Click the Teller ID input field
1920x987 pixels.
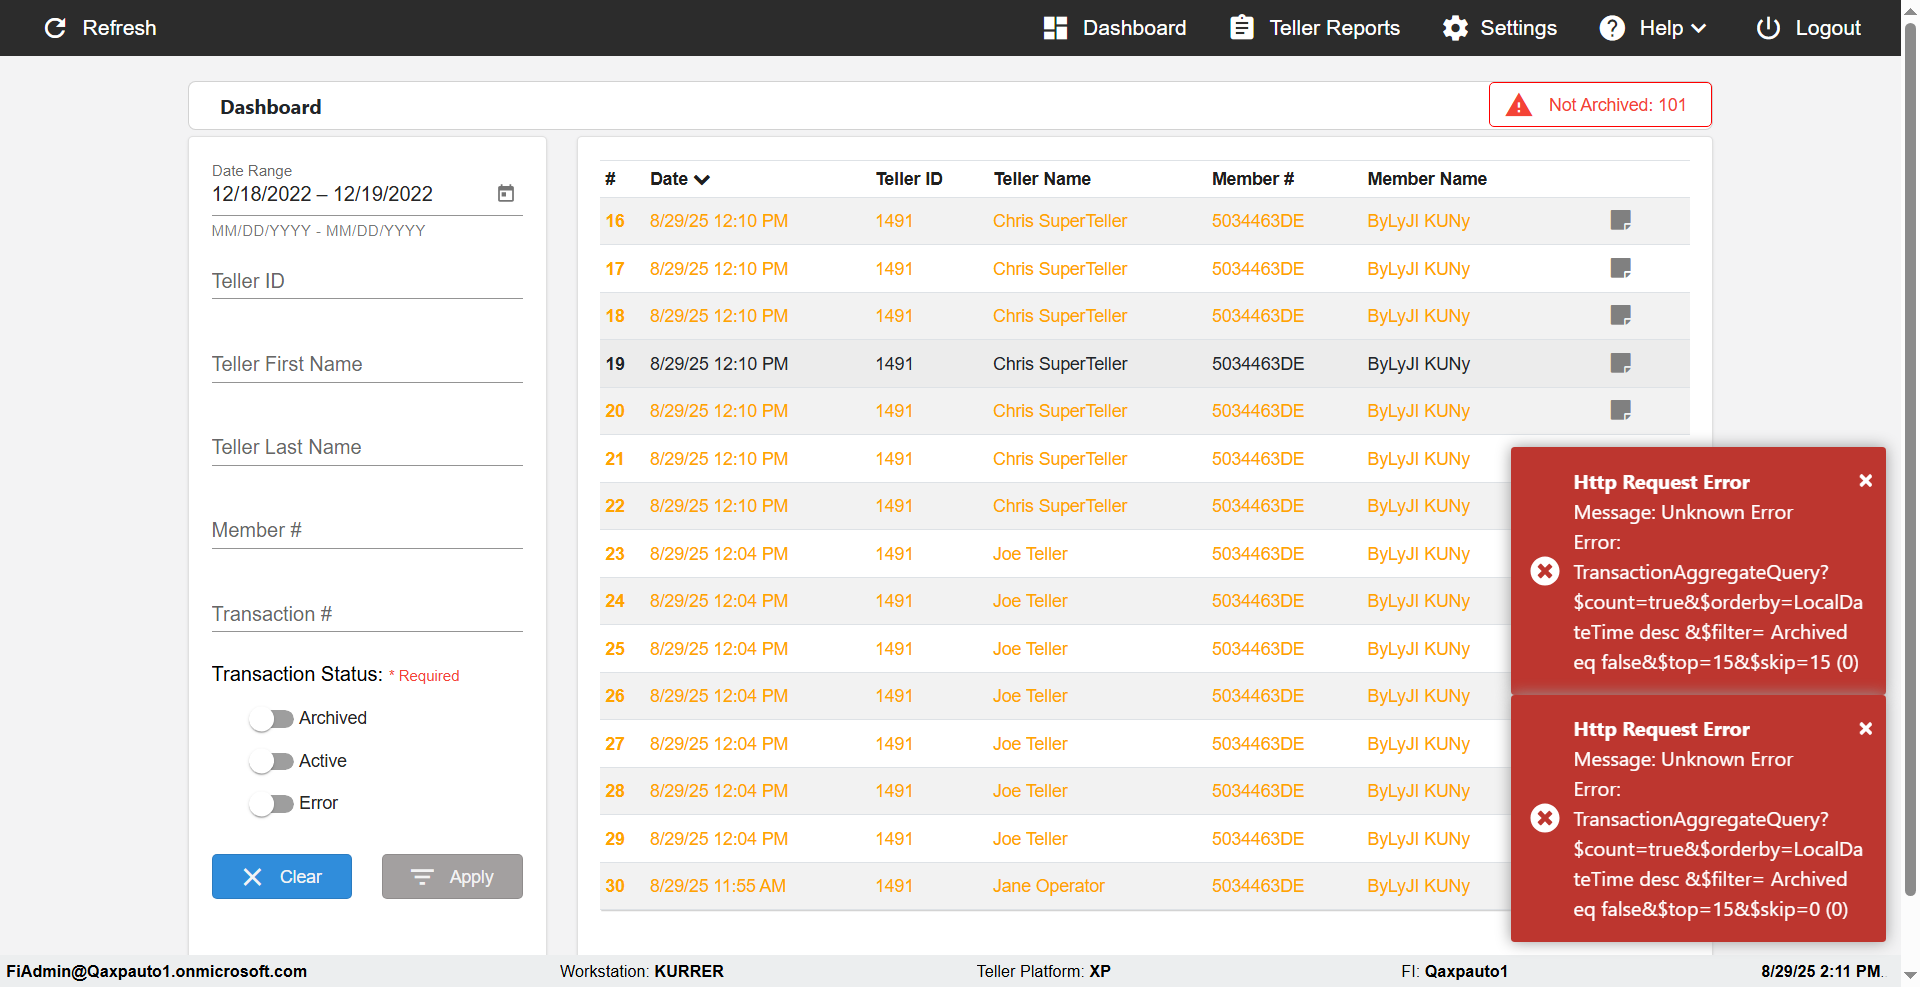[x=367, y=281]
